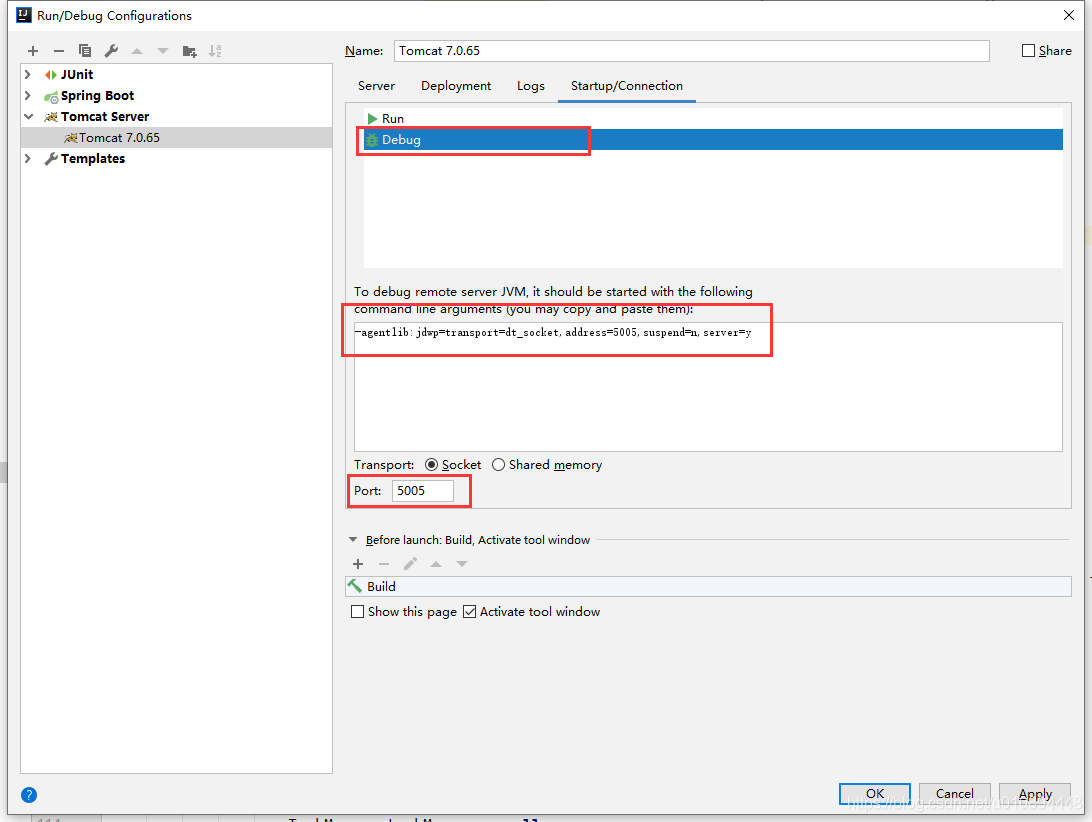Click the Apply button

pos(1035,793)
